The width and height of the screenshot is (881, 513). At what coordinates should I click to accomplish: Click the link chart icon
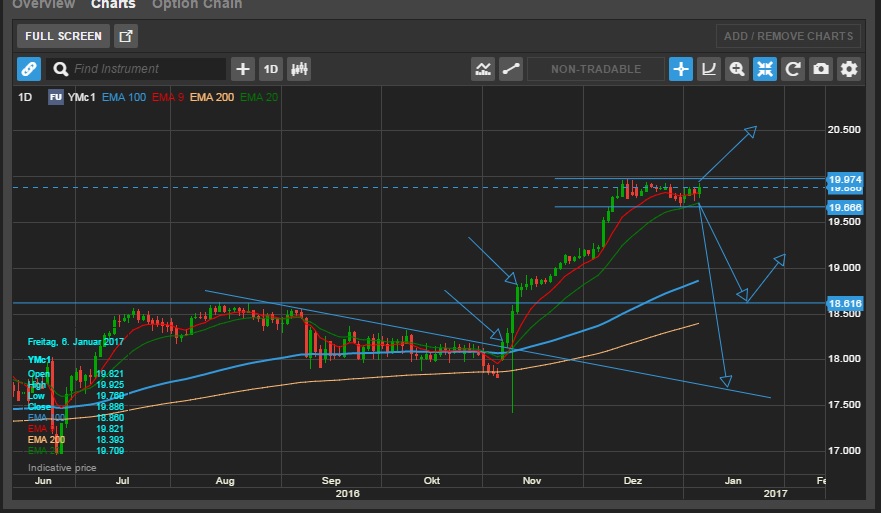(x=29, y=69)
